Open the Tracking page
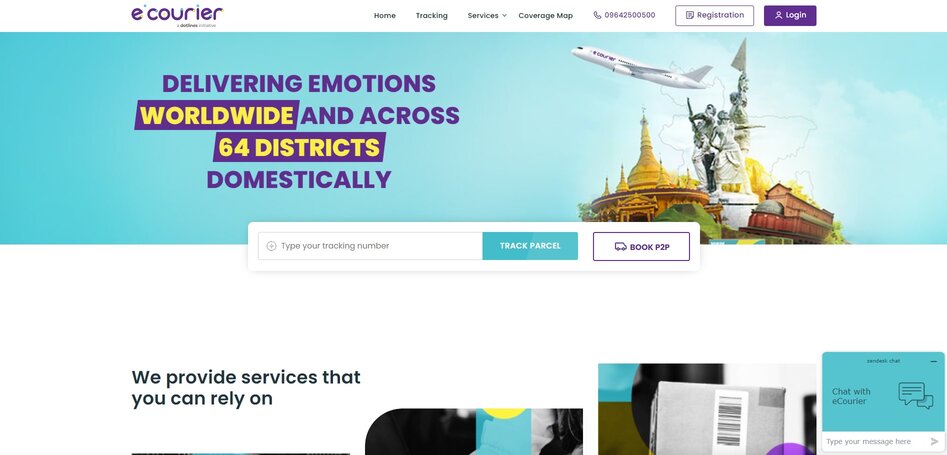Image resolution: width=947 pixels, height=455 pixels. coord(431,16)
